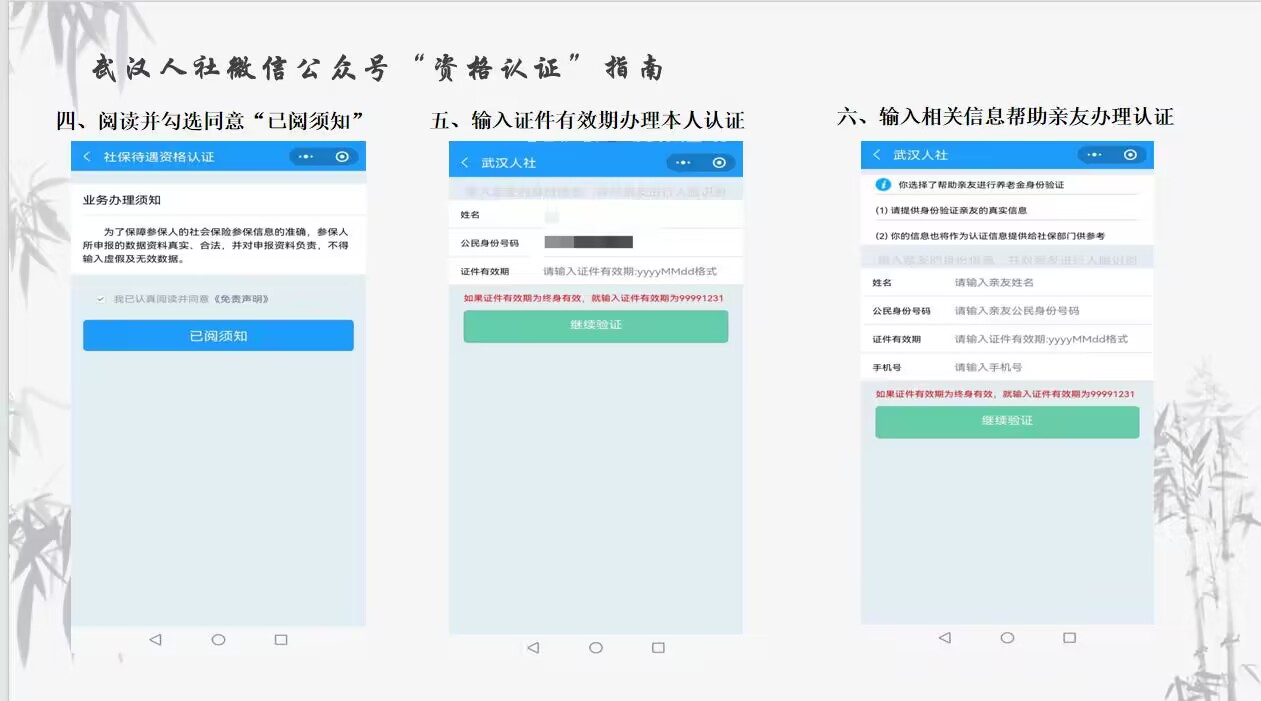The image size is (1261, 701).
Task: Click 手机号 label on right phone
Action: (x=887, y=367)
